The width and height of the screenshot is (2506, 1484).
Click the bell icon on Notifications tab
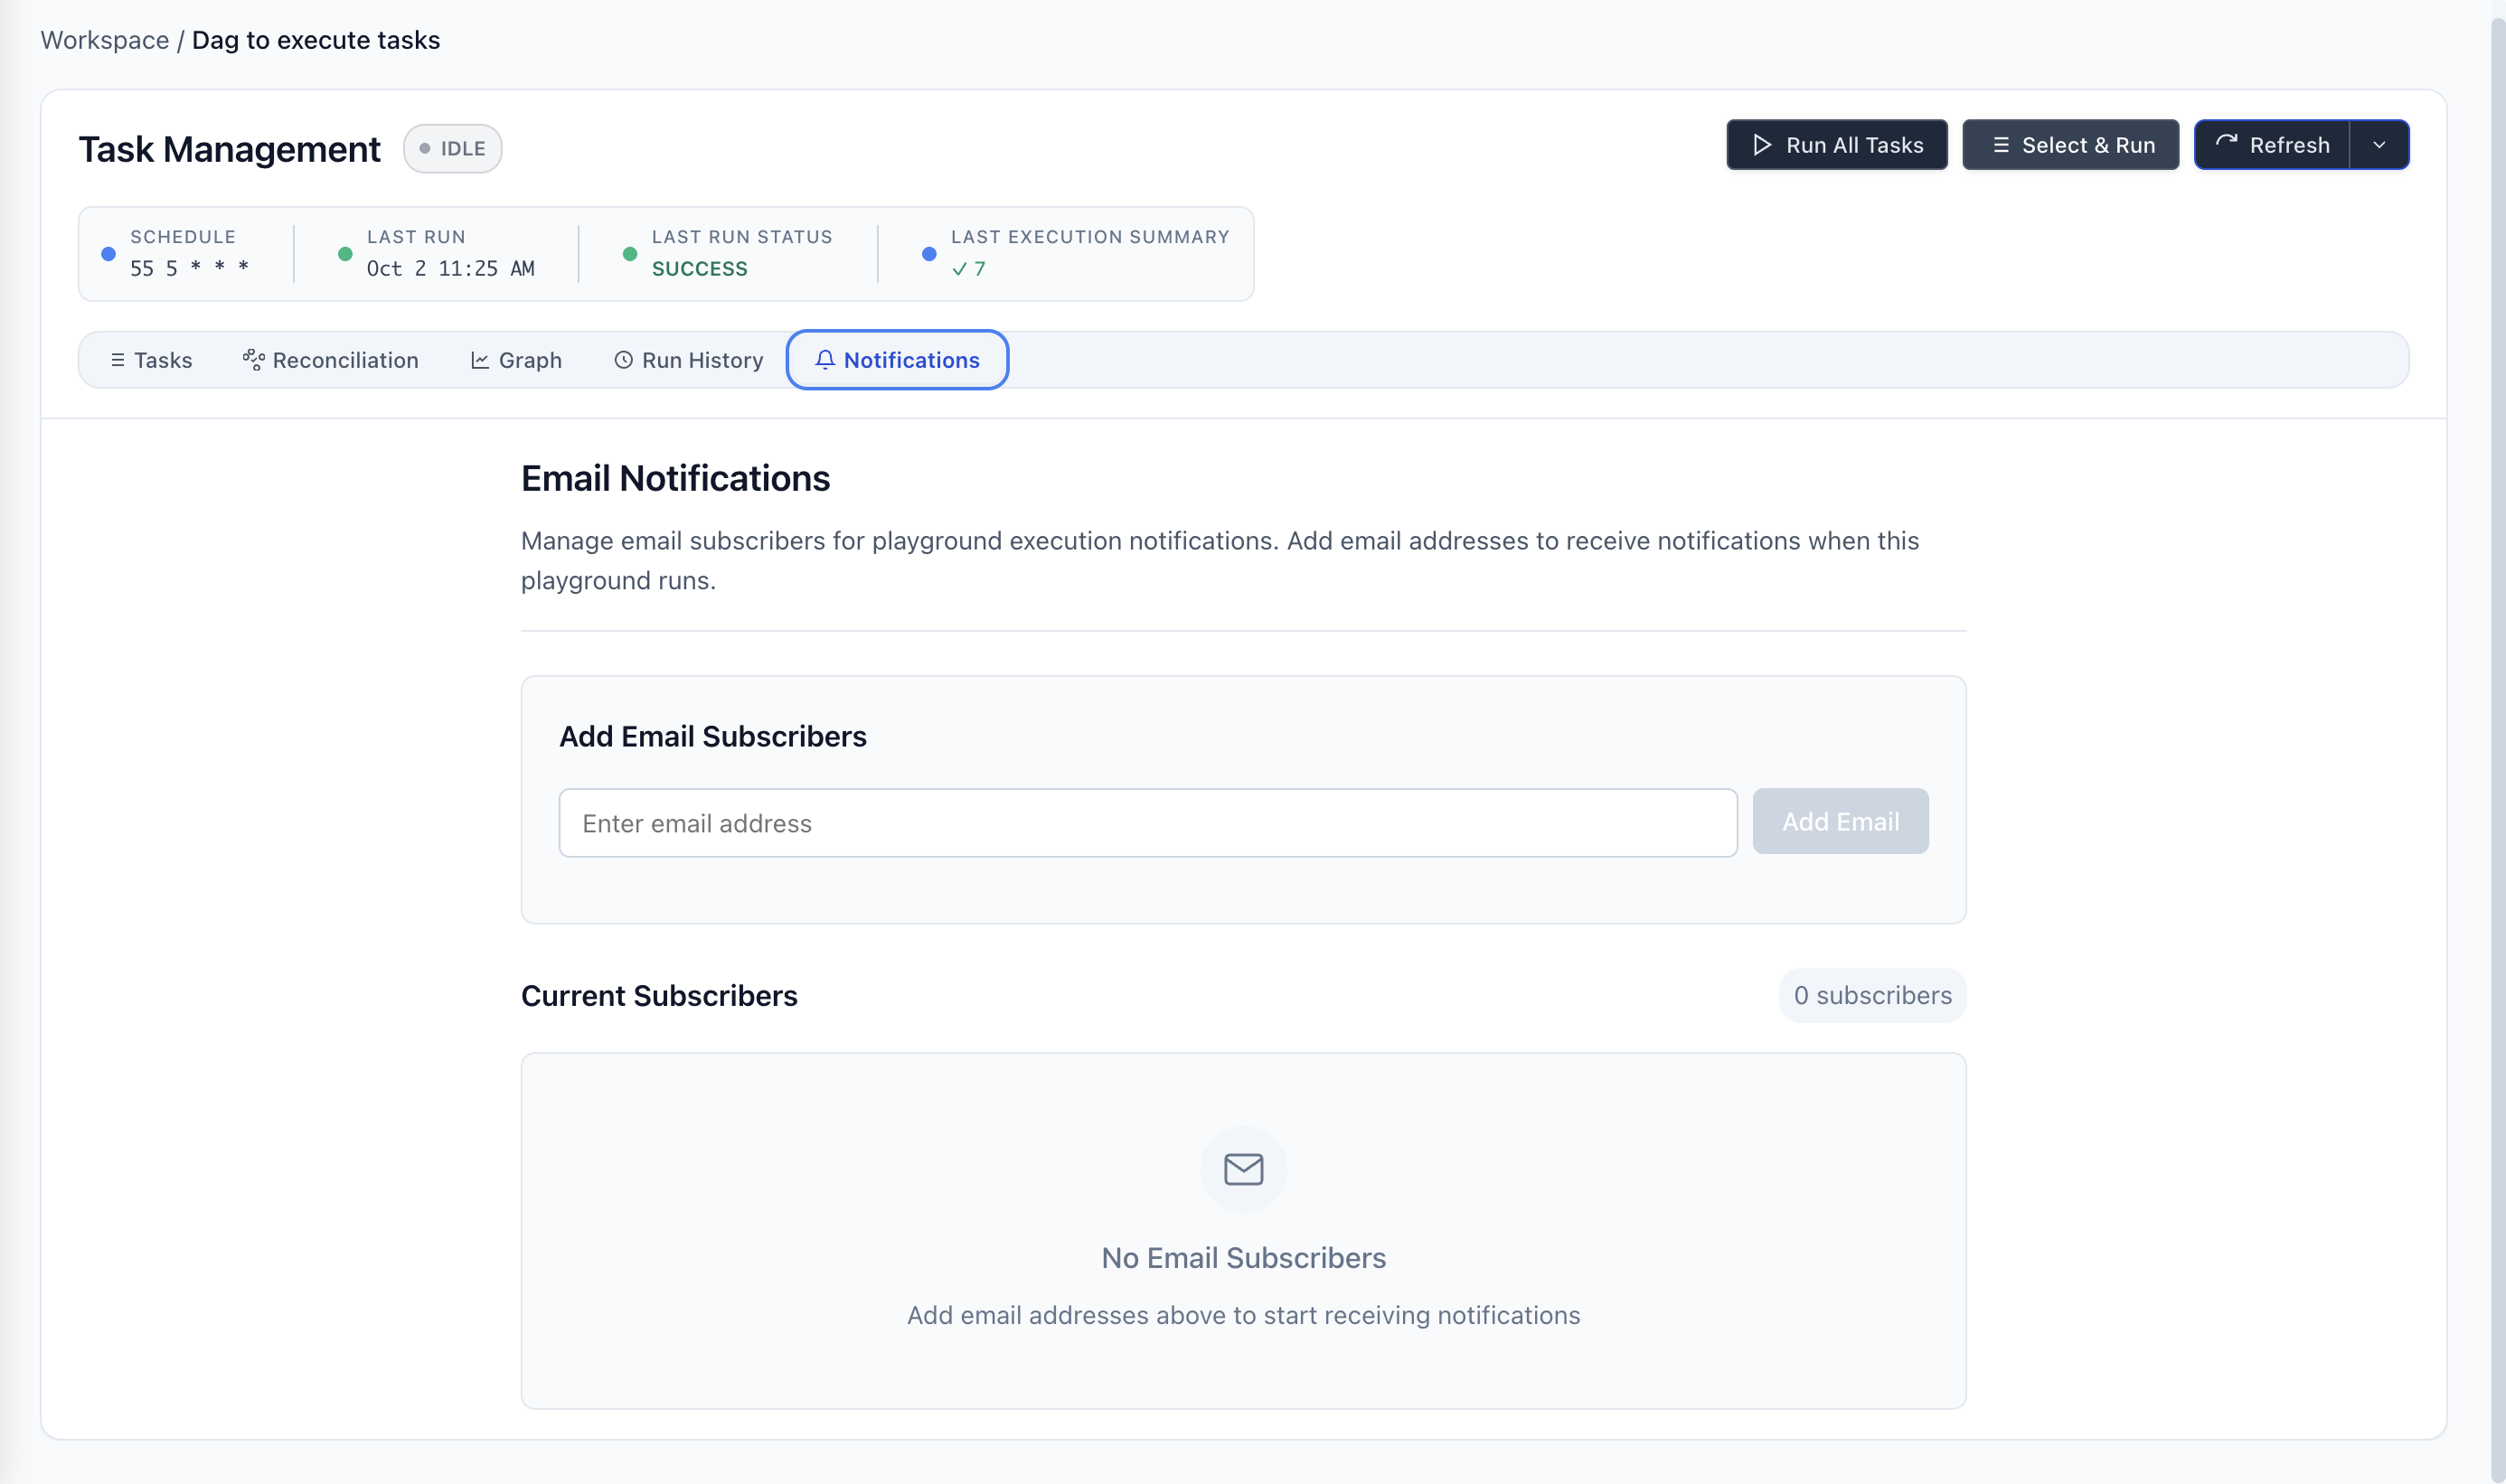pyautogui.click(x=824, y=360)
